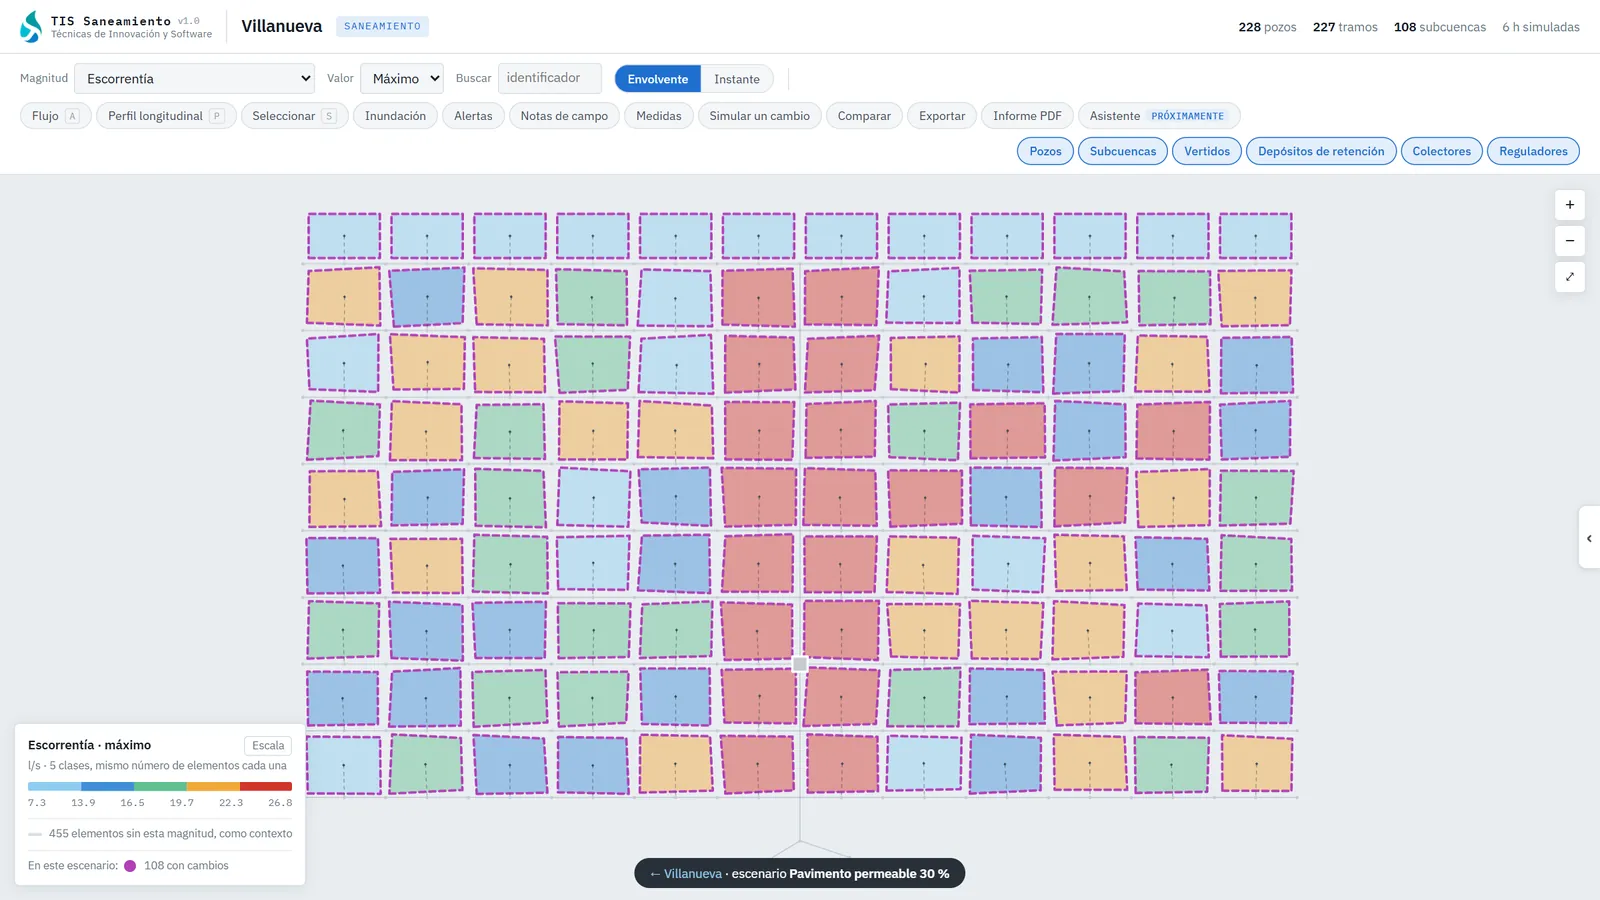Switch to Instante mode
1600x900 pixels.
[x=737, y=79]
